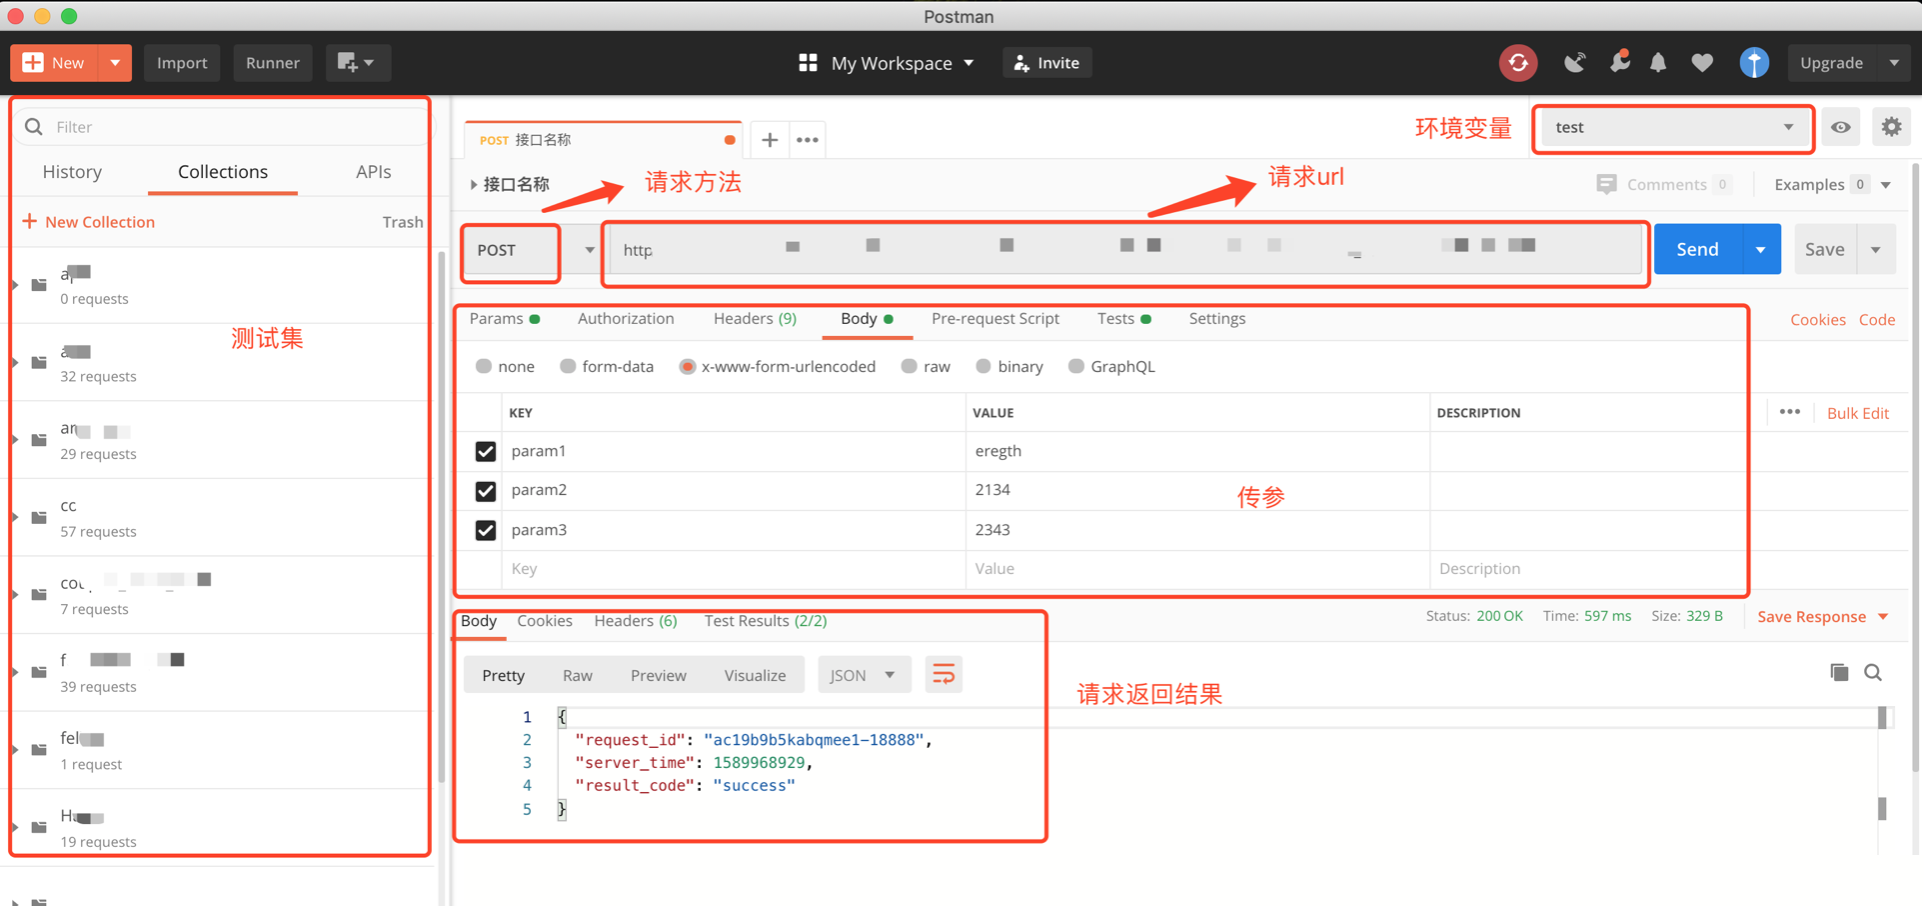Open the user avatar icon

tap(1754, 63)
